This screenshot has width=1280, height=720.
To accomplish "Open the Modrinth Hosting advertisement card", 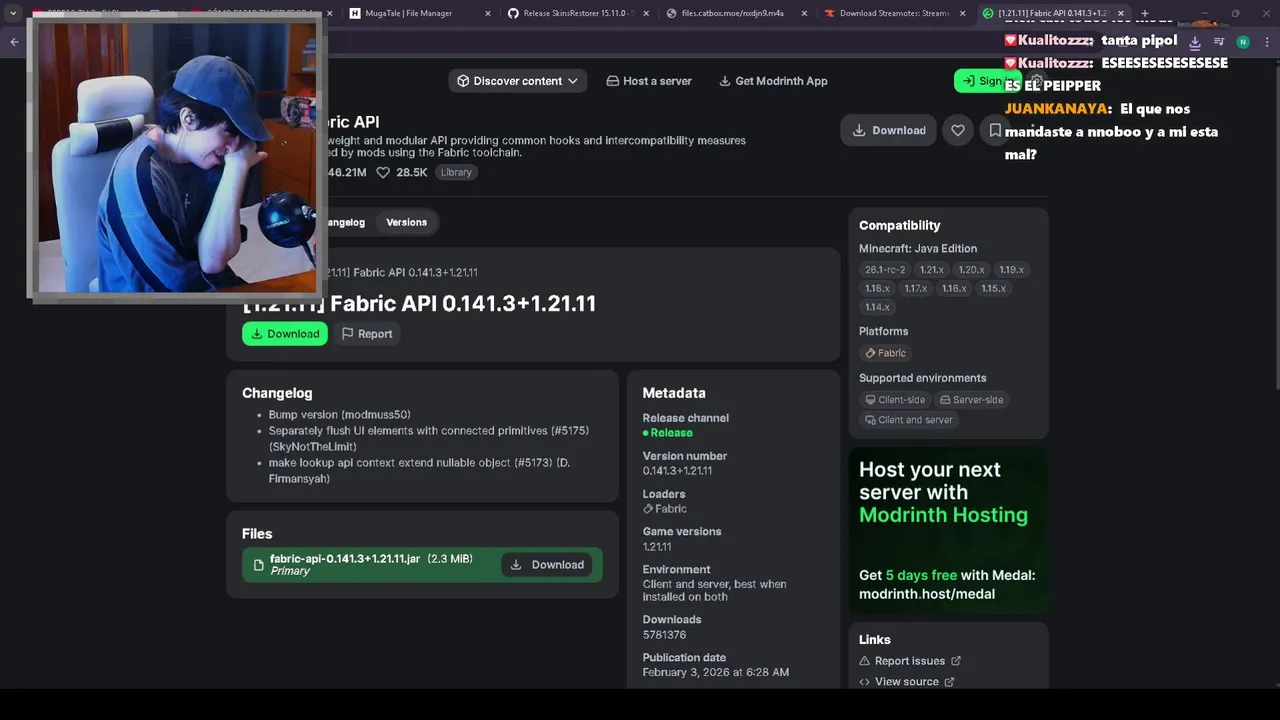I will point(948,531).
